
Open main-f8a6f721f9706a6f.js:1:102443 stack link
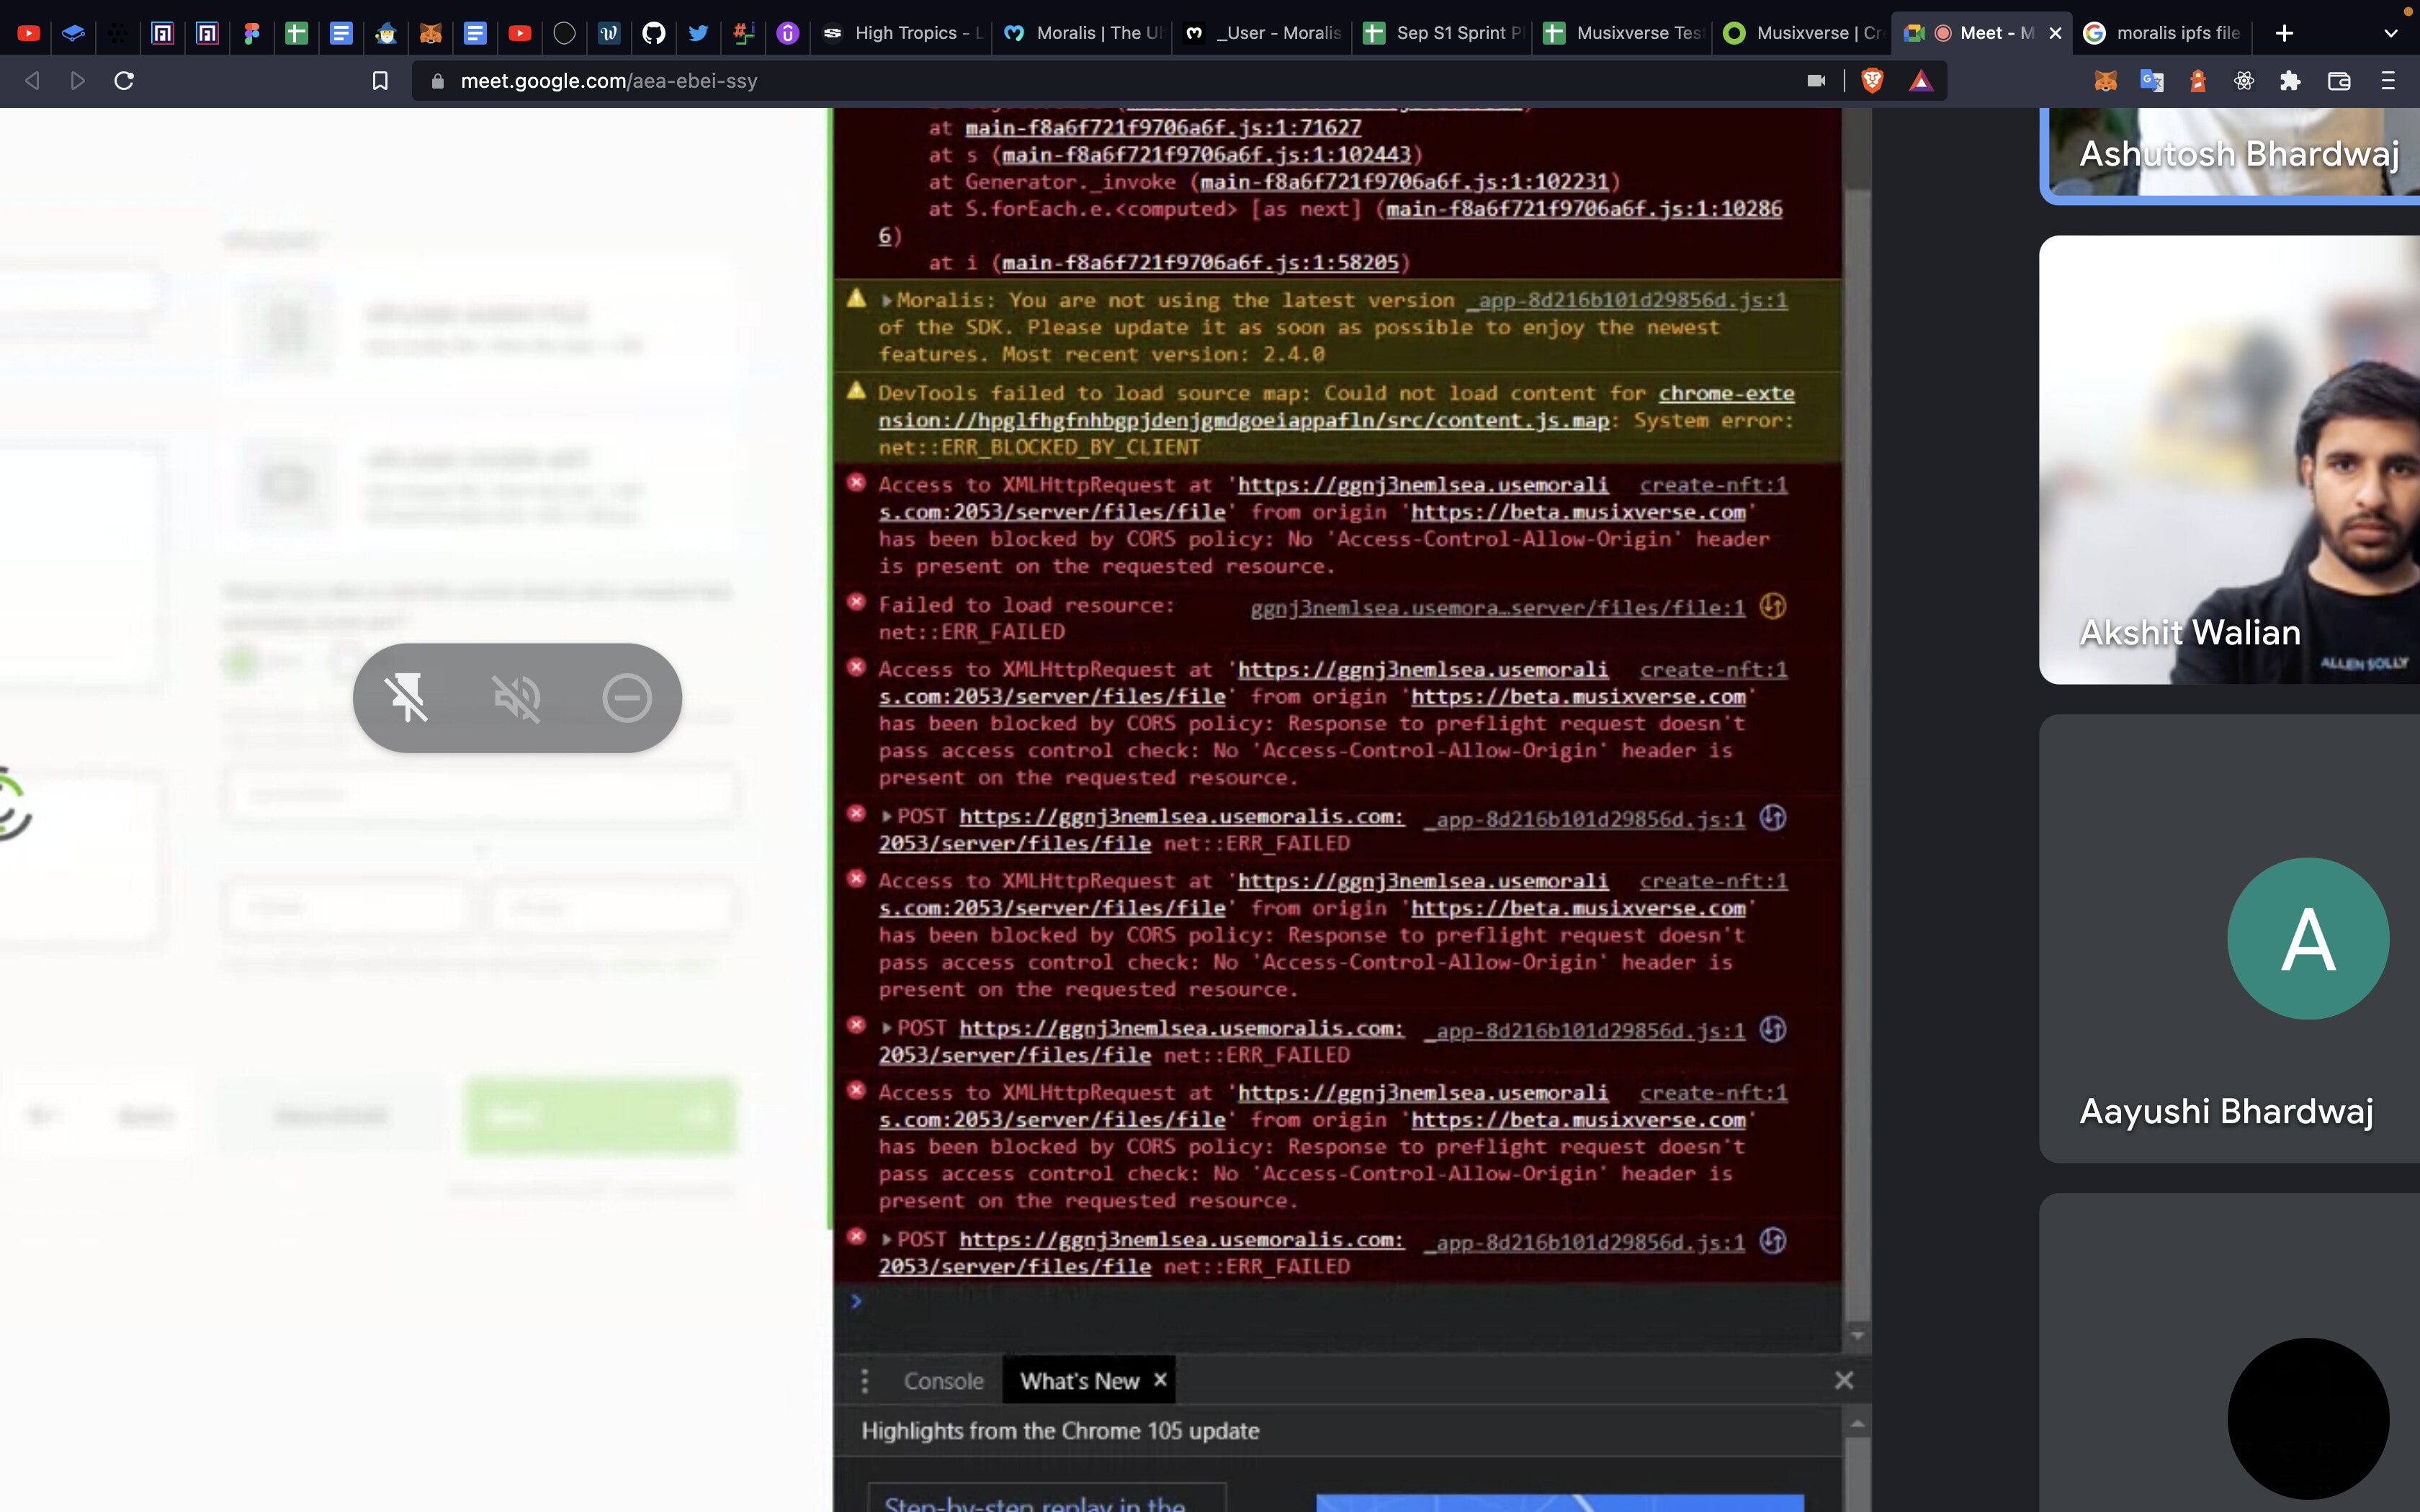[x=1206, y=155]
